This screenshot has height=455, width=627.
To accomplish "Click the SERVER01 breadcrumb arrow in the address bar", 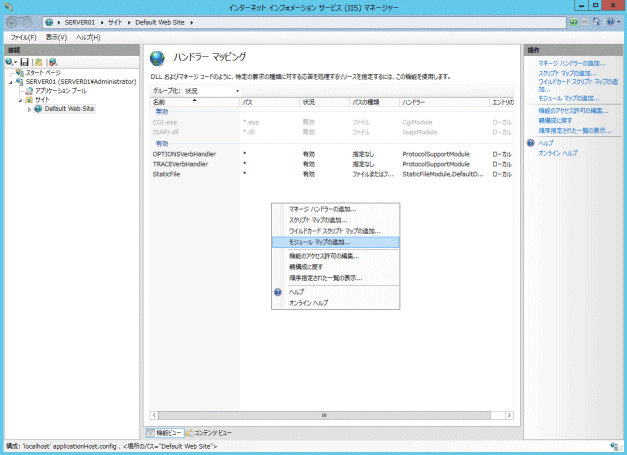I will pos(102,23).
